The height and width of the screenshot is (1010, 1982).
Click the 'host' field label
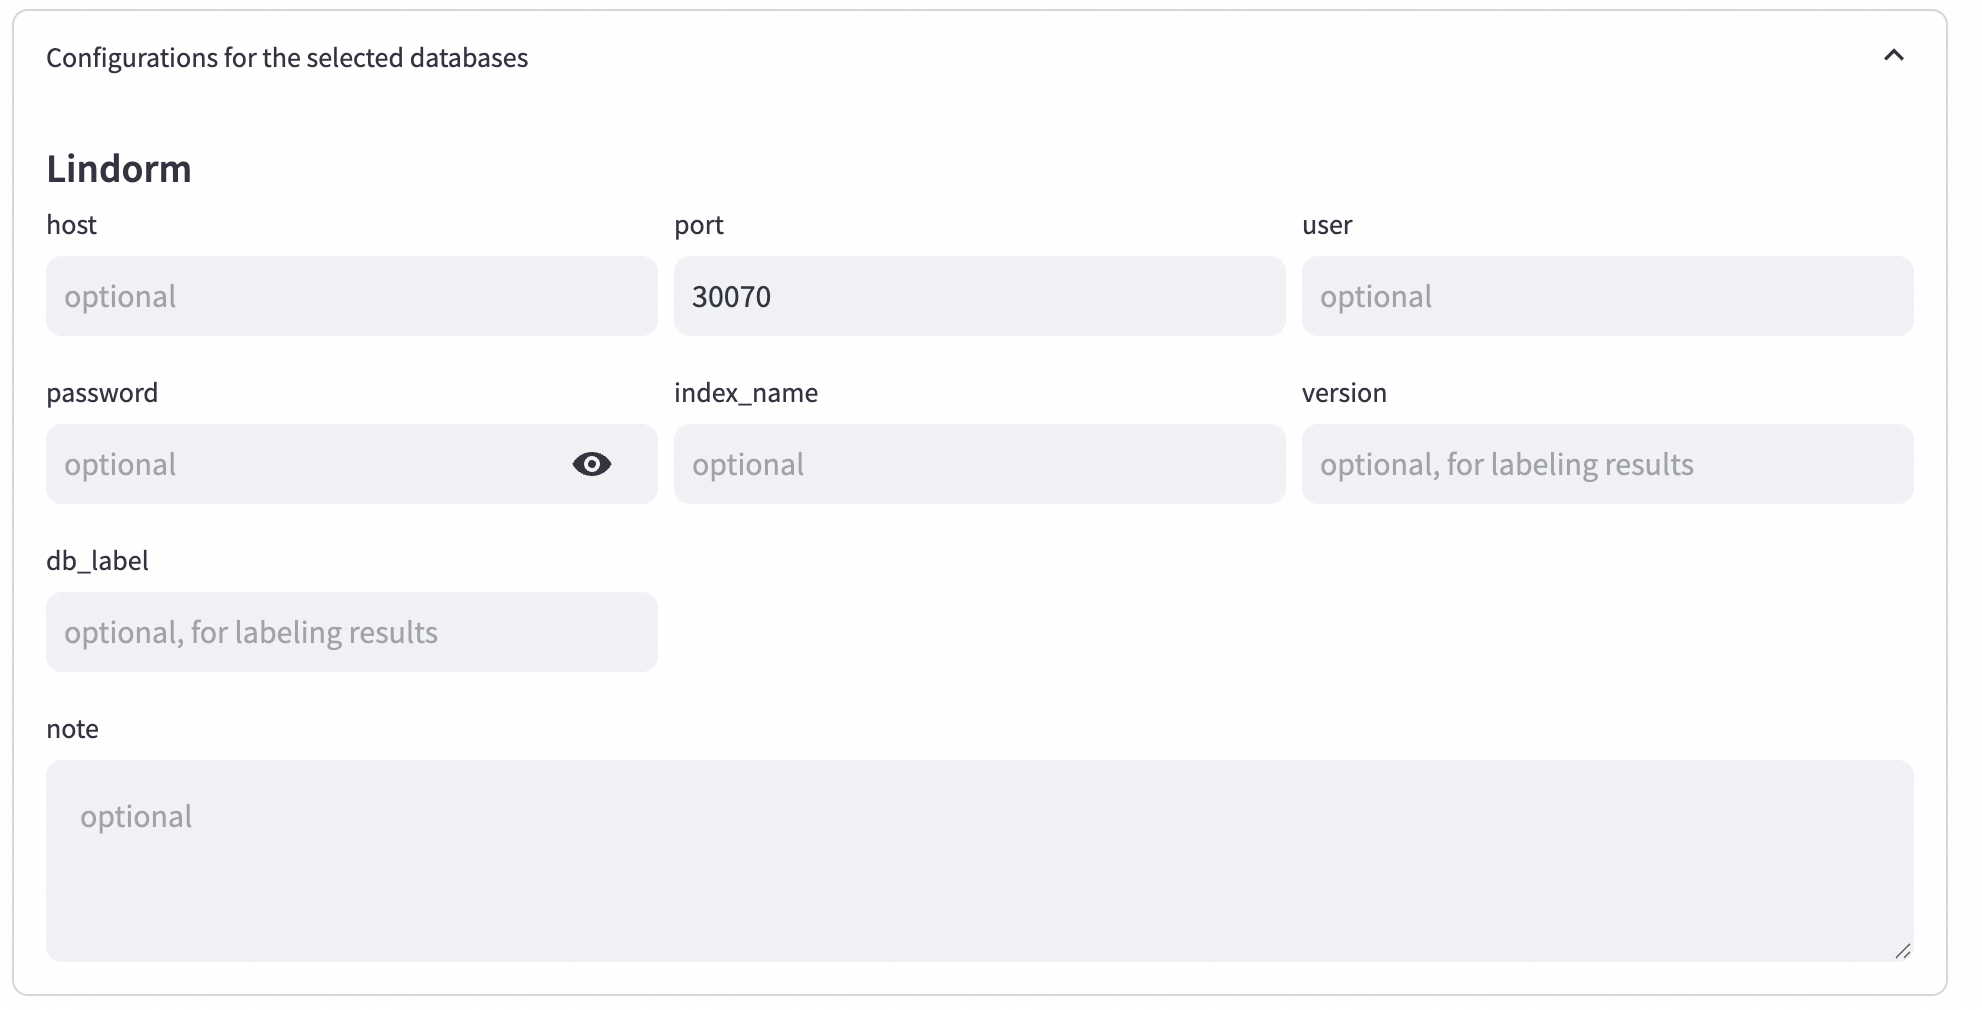[72, 225]
